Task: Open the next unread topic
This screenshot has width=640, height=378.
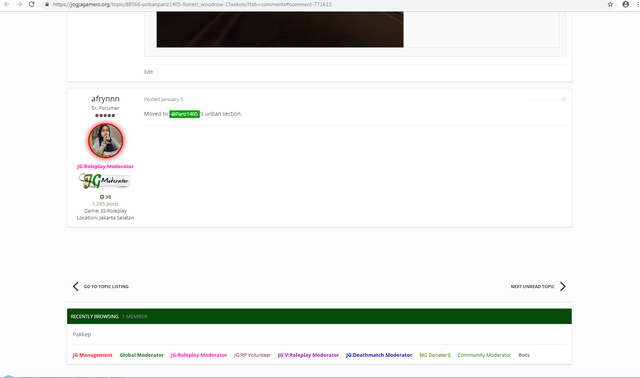Action: pyautogui.click(x=532, y=287)
